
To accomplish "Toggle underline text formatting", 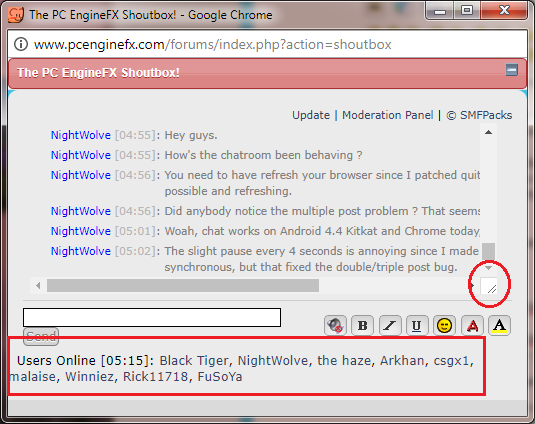I will pyautogui.click(x=417, y=325).
